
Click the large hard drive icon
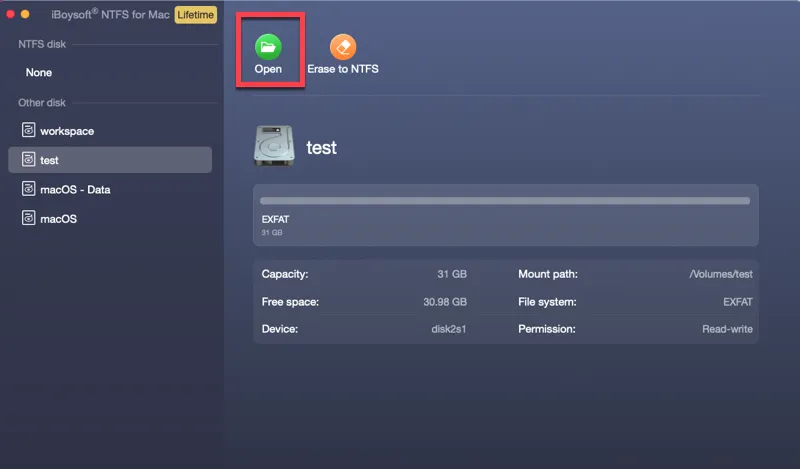[x=275, y=147]
